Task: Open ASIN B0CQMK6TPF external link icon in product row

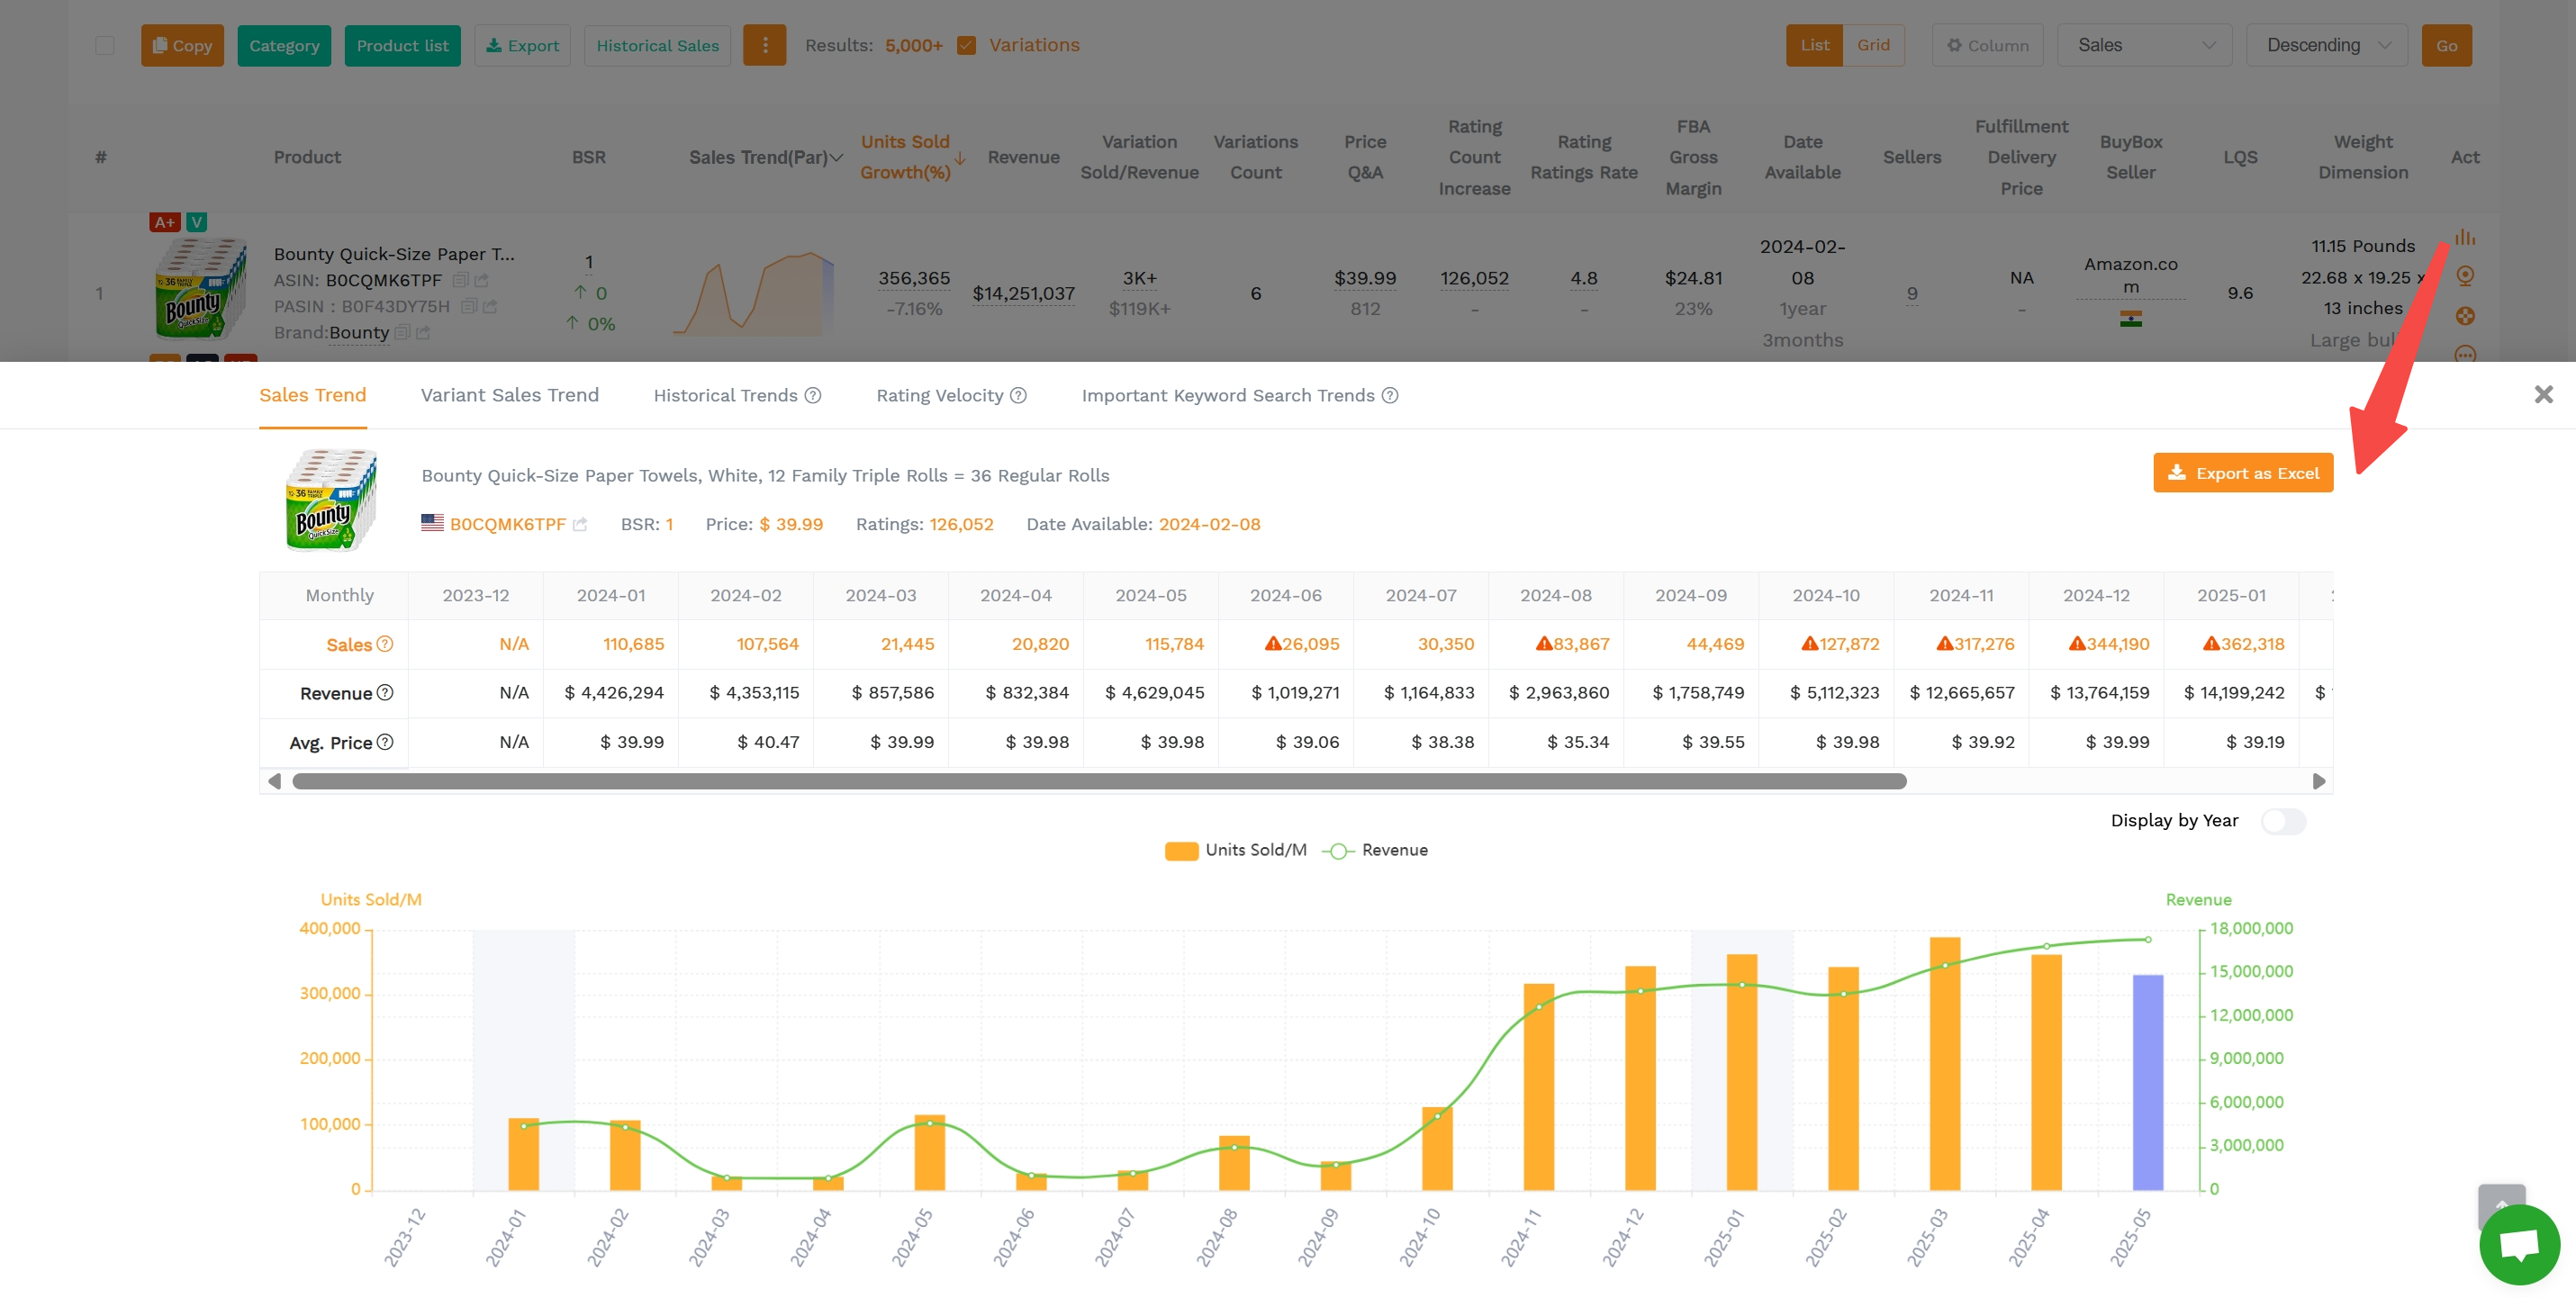Action: [482, 280]
